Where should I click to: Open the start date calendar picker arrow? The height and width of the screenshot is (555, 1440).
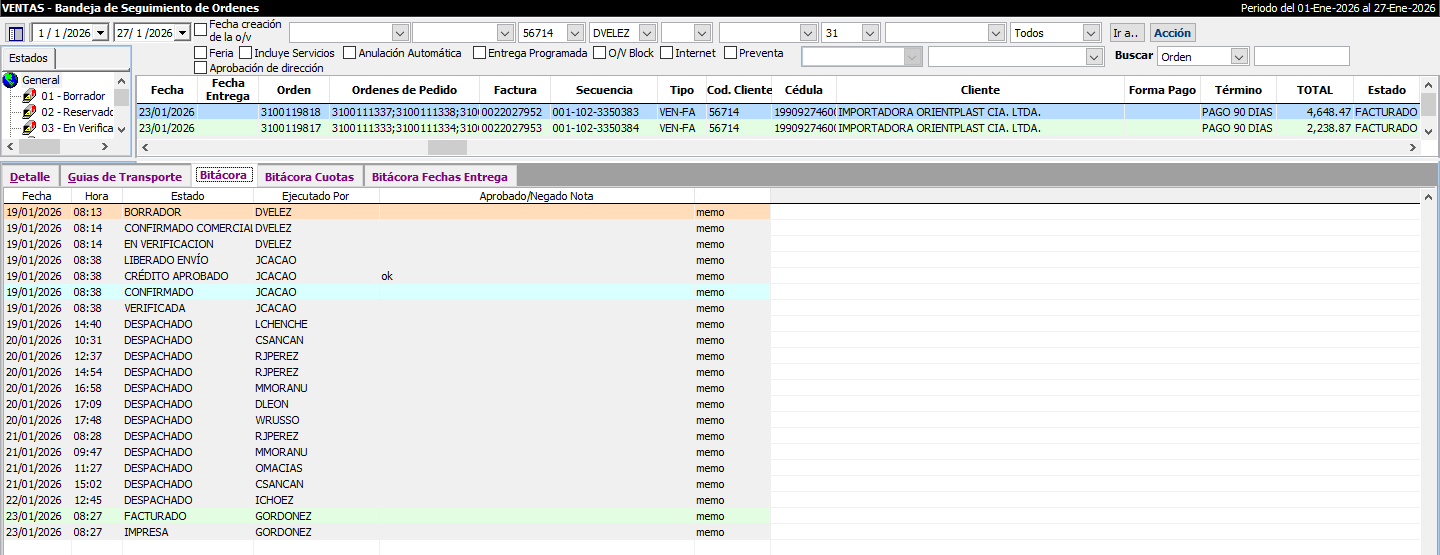(x=100, y=33)
